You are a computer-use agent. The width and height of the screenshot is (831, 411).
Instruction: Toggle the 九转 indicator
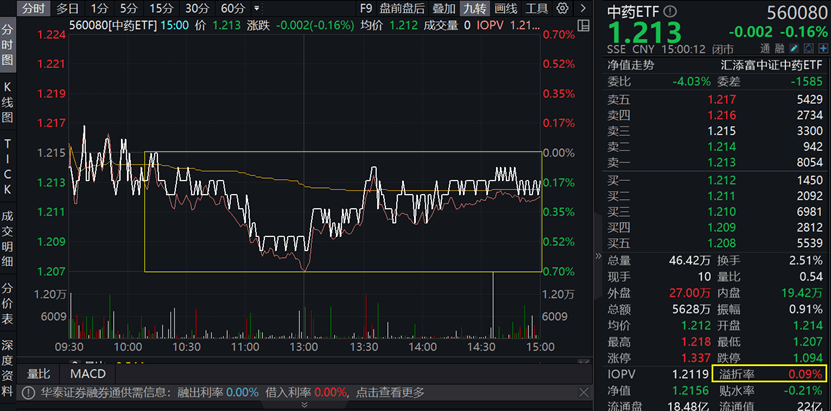coord(475,8)
